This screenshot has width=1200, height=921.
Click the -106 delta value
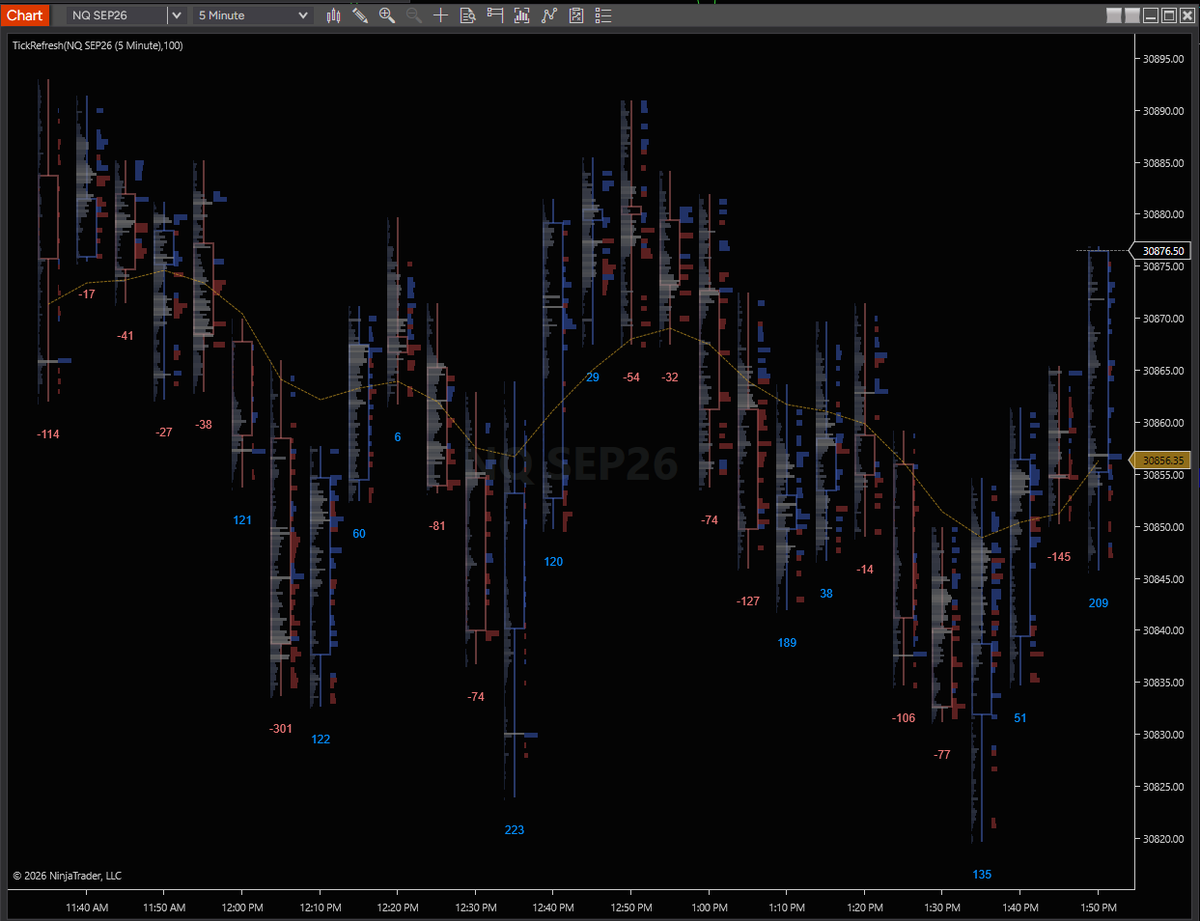pyautogui.click(x=903, y=718)
